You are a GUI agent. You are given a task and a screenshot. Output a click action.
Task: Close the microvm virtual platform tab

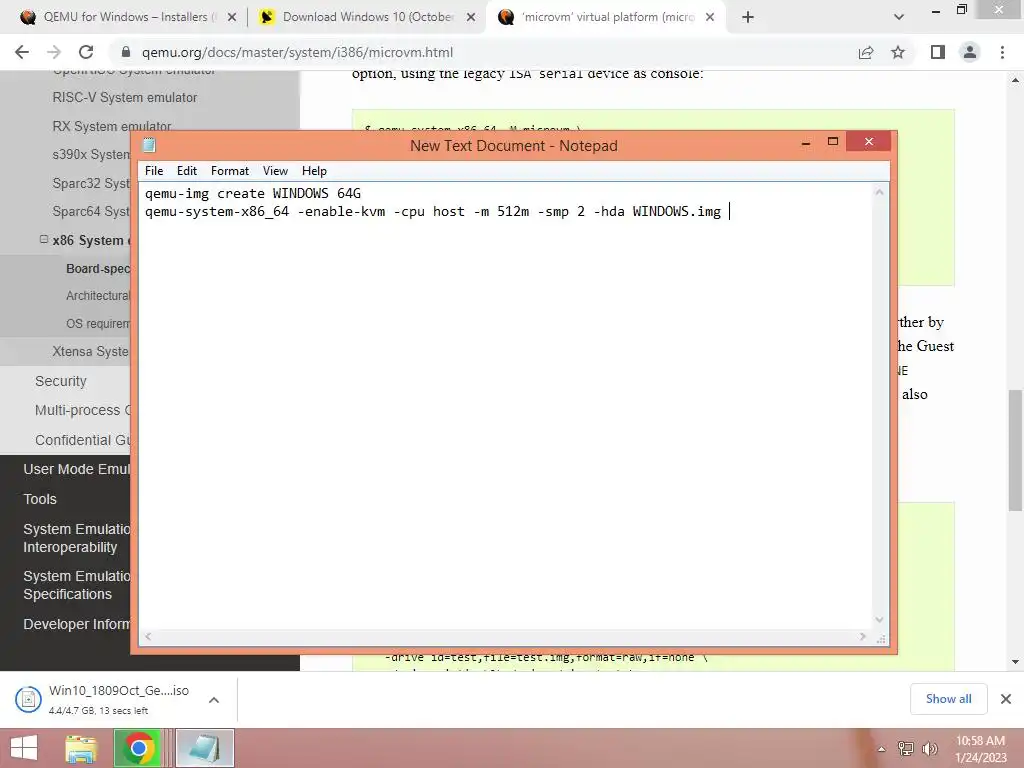tap(710, 17)
